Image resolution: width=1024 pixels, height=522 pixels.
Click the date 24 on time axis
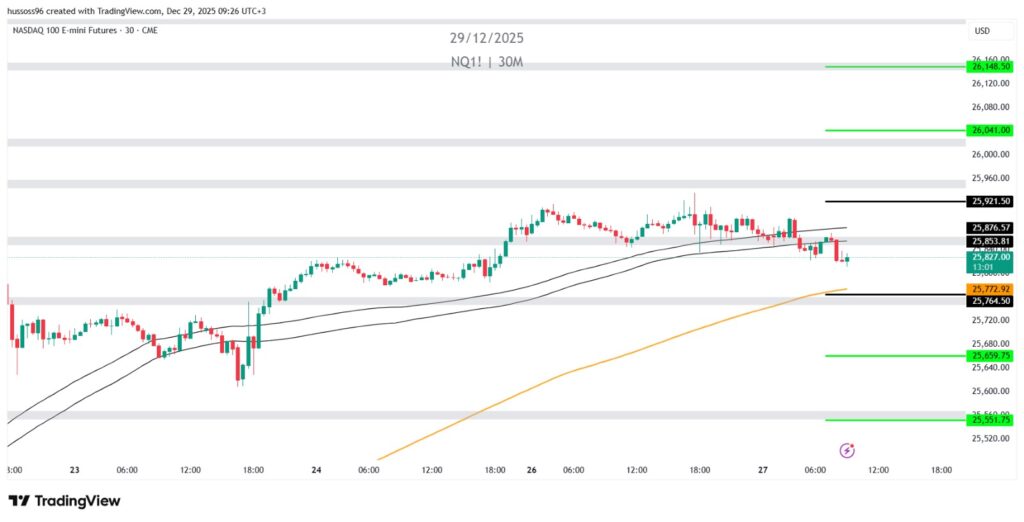[x=316, y=469]
